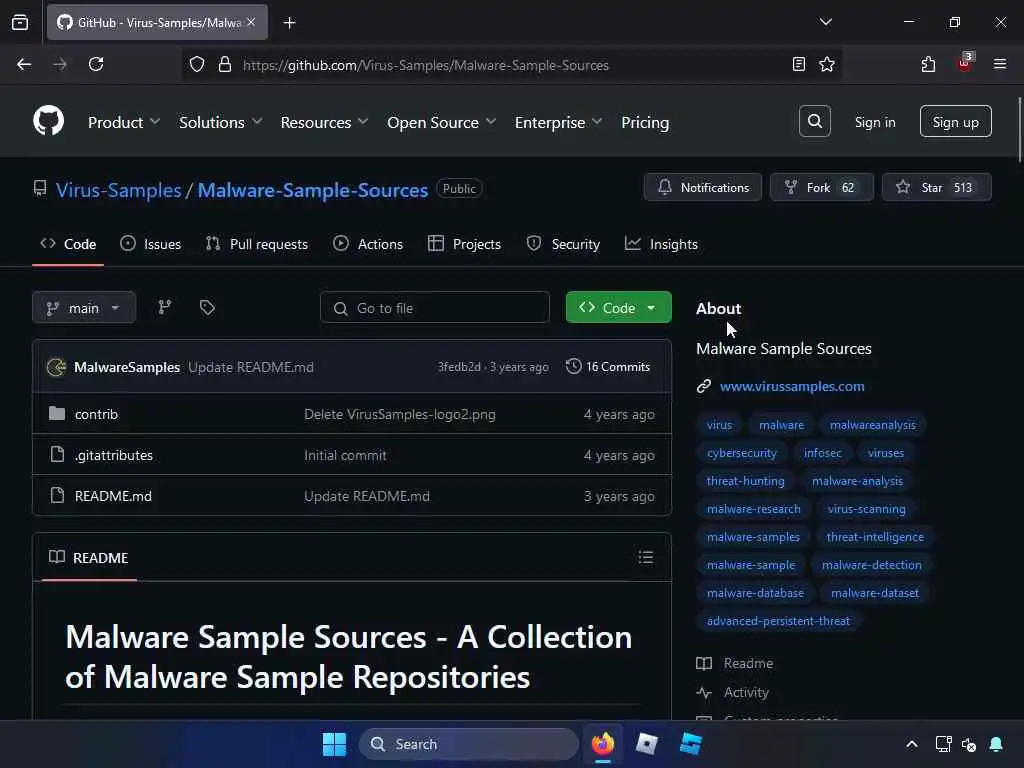Click the red extension icon with badge
The width and height of the screenshot is (1024, 768).
coord(965,63)
